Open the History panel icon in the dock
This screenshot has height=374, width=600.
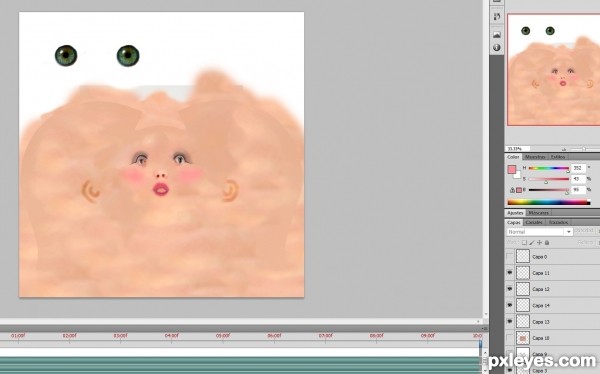497,16
